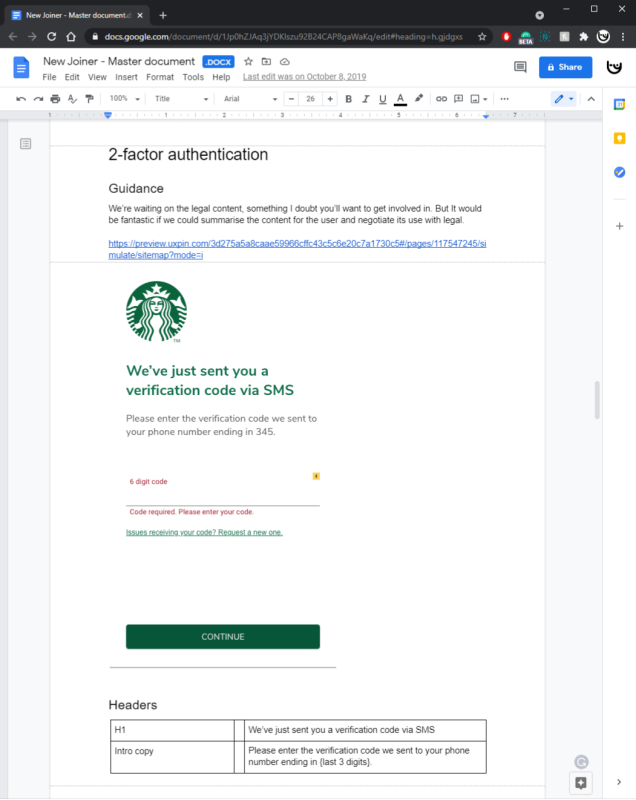Open the zoom level dropdown
This screenshot has width=636, height=800.
click(x=124, y=99)
